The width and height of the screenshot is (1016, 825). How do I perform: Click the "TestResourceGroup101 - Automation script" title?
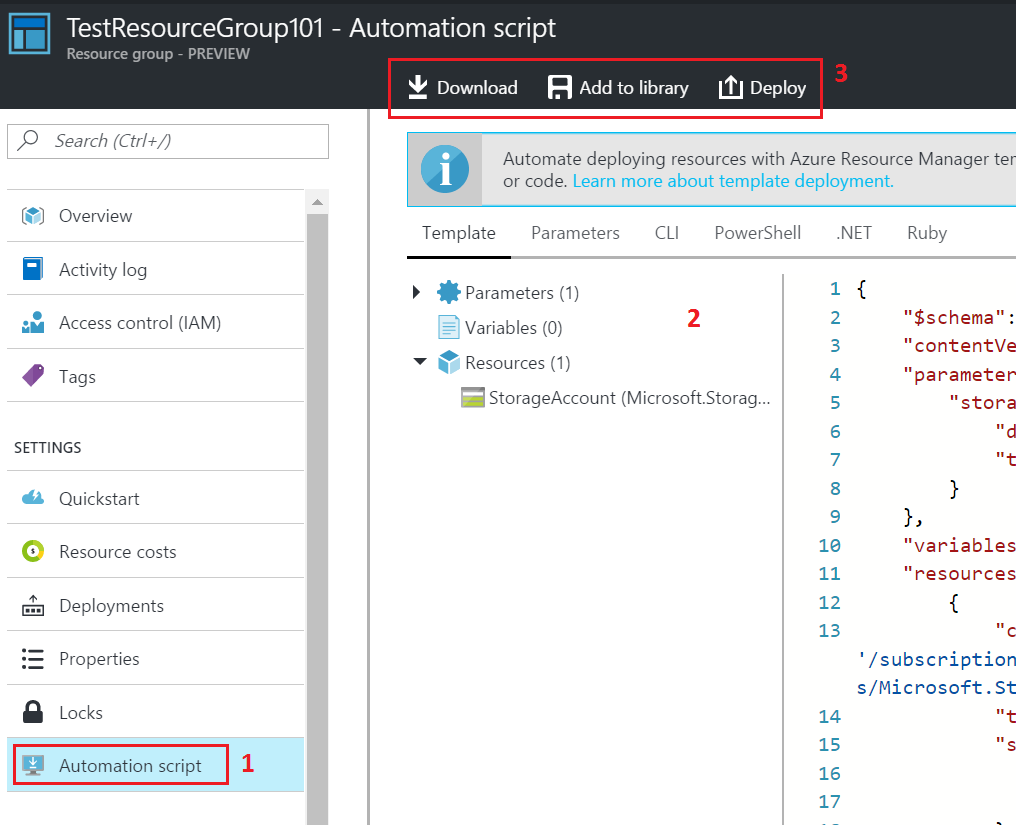(311, 28)
